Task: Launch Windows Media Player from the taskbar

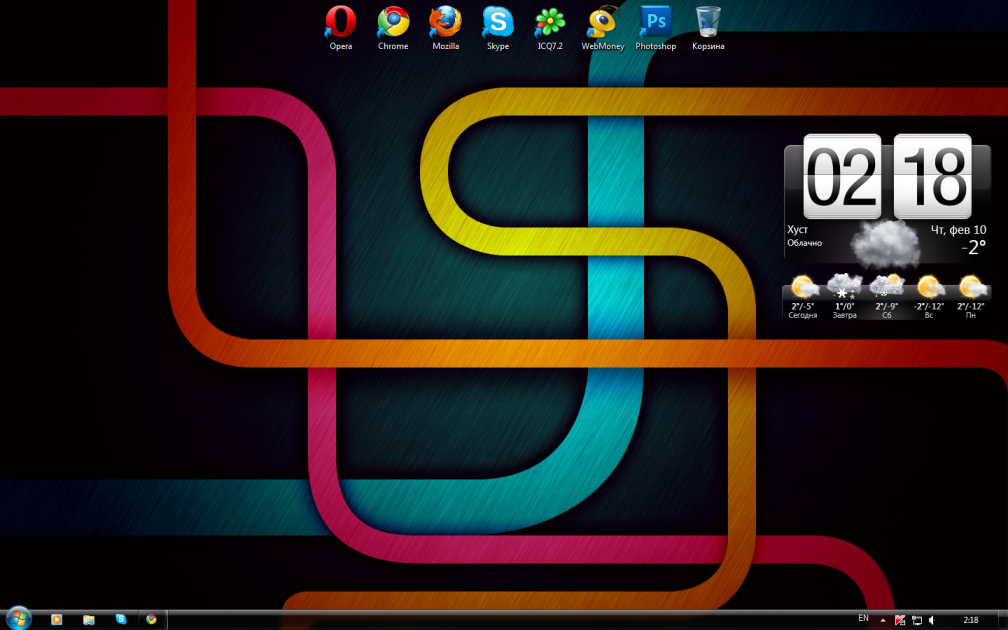Action: pos(57,620)
